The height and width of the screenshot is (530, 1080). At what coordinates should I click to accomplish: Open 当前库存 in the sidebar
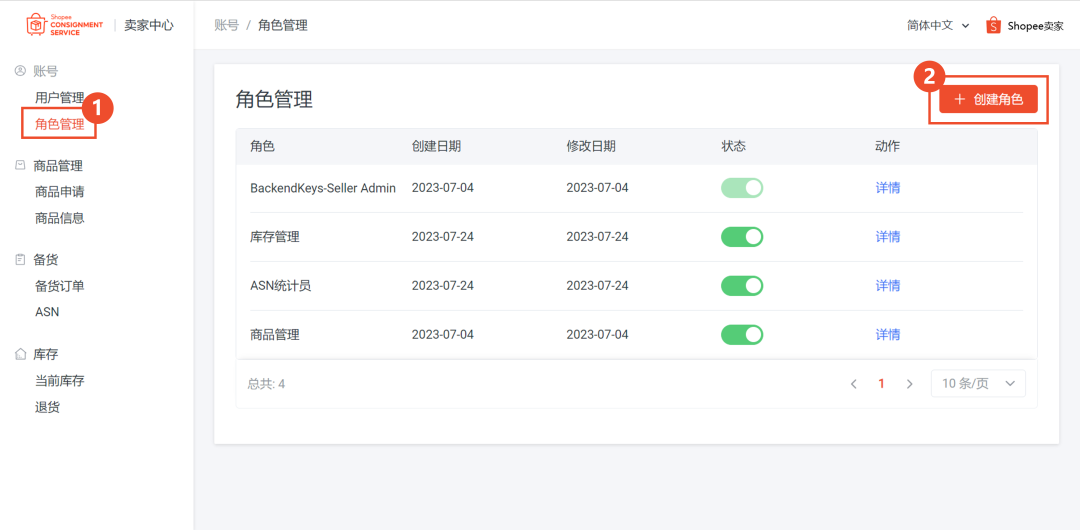tap(59, 381)
